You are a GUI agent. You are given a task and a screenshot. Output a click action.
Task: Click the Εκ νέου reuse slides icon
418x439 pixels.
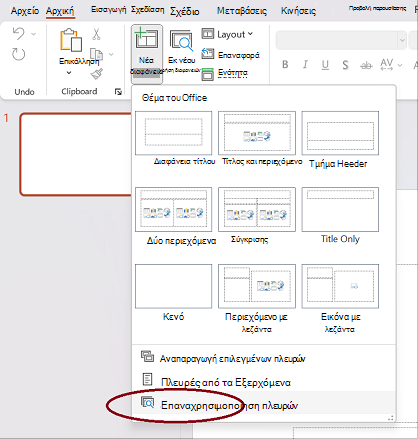point(181,41)
